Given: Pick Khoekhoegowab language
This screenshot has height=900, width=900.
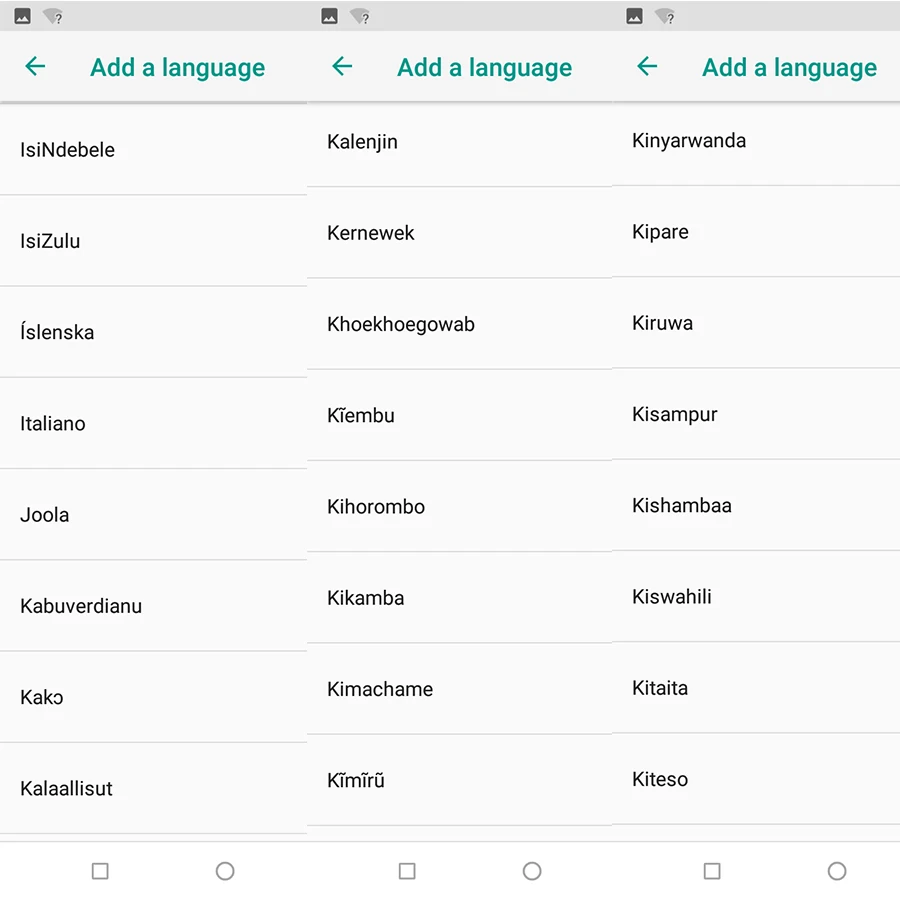Looking at the screenshot, I should [x=459, y=324].
